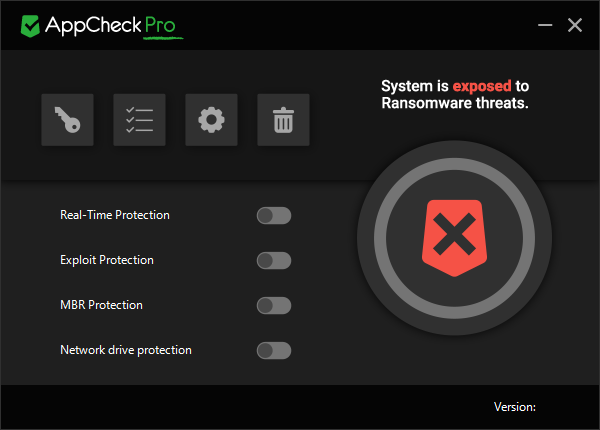The width and height of the screenshot is (600, 430).
Task: Click the MBR Protection label
Action: click(x=101, y=305)
